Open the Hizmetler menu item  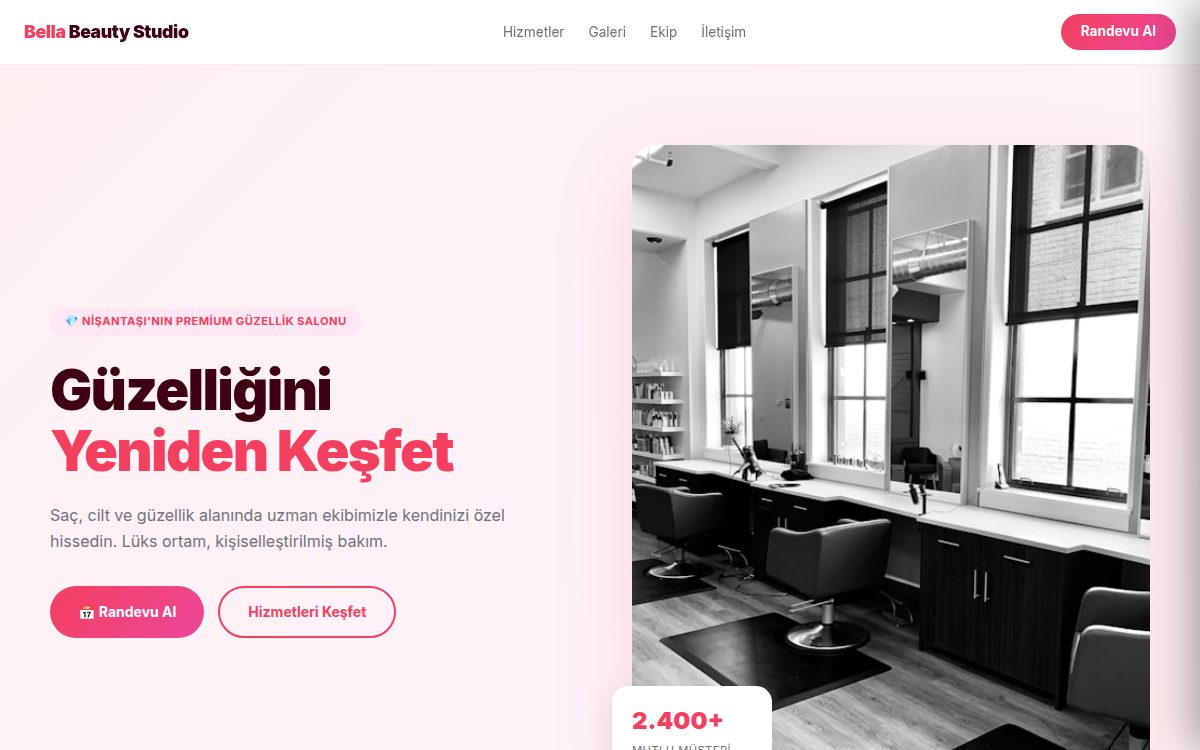point(533,32)
